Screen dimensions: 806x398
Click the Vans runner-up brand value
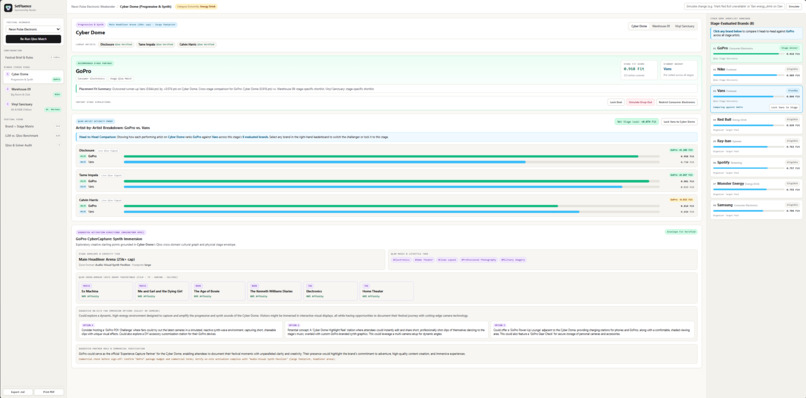click(x=668, y=68)
